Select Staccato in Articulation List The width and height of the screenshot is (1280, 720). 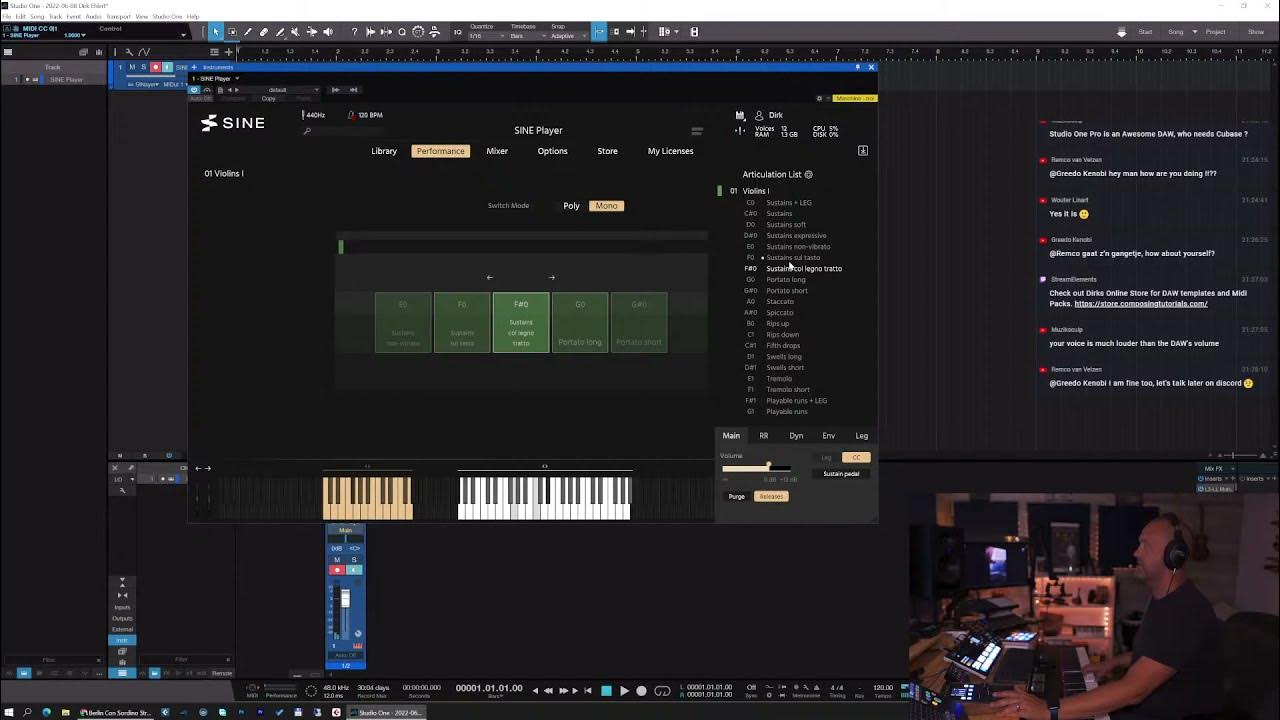780,302
